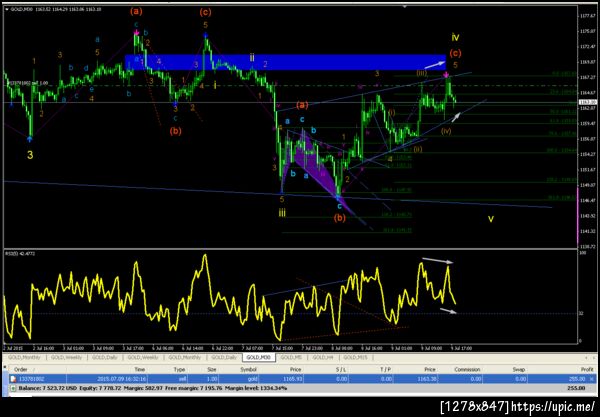The width and height of the screenshot is (600, 417).
Task: Sort orders by the Size column header
Action: point(212,369)
